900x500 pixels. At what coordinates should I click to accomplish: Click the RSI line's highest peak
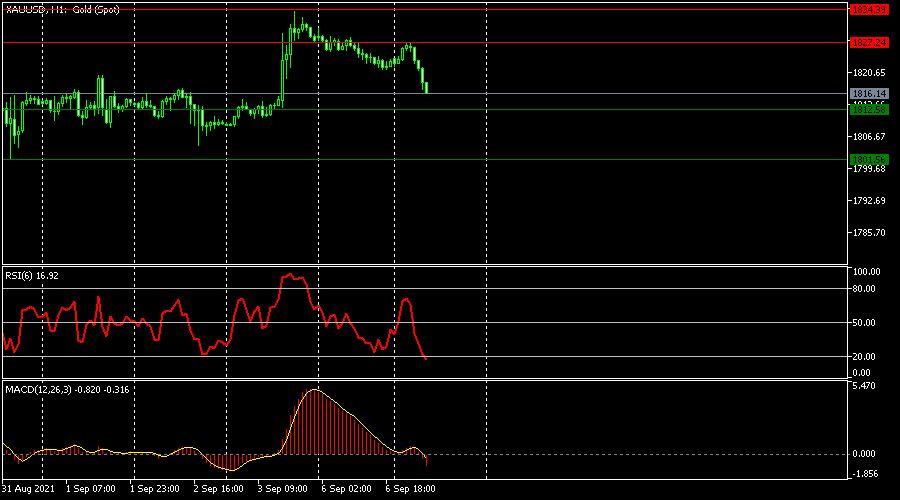point(291,274)
